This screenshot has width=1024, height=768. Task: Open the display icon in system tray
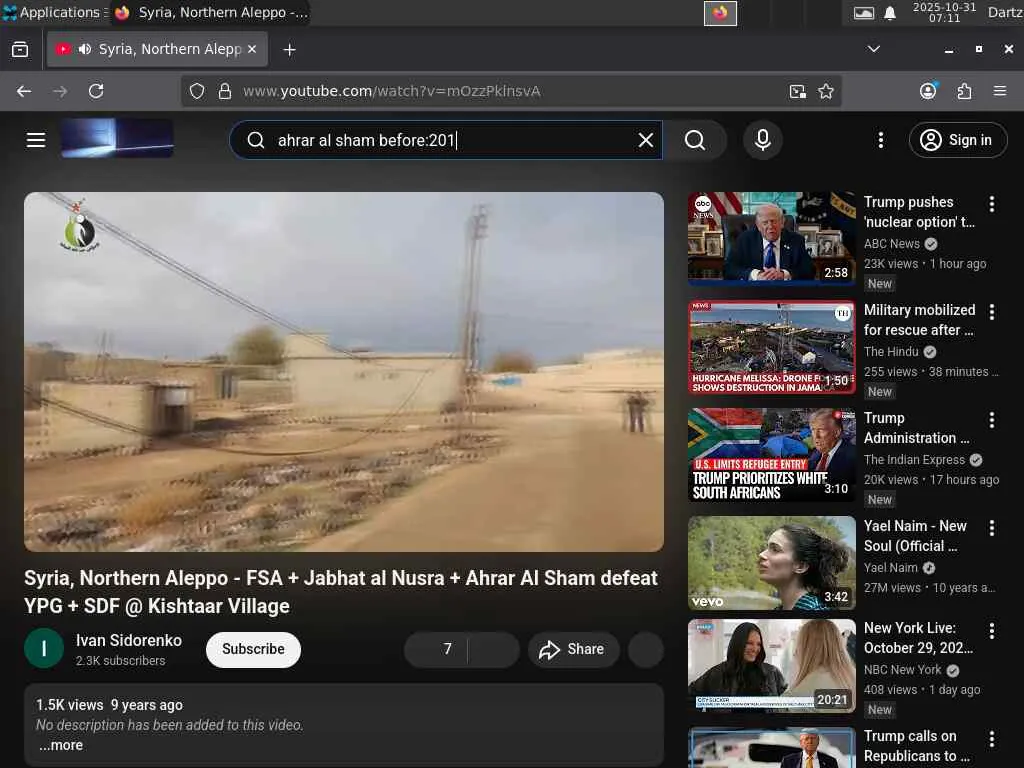point(863,13)
